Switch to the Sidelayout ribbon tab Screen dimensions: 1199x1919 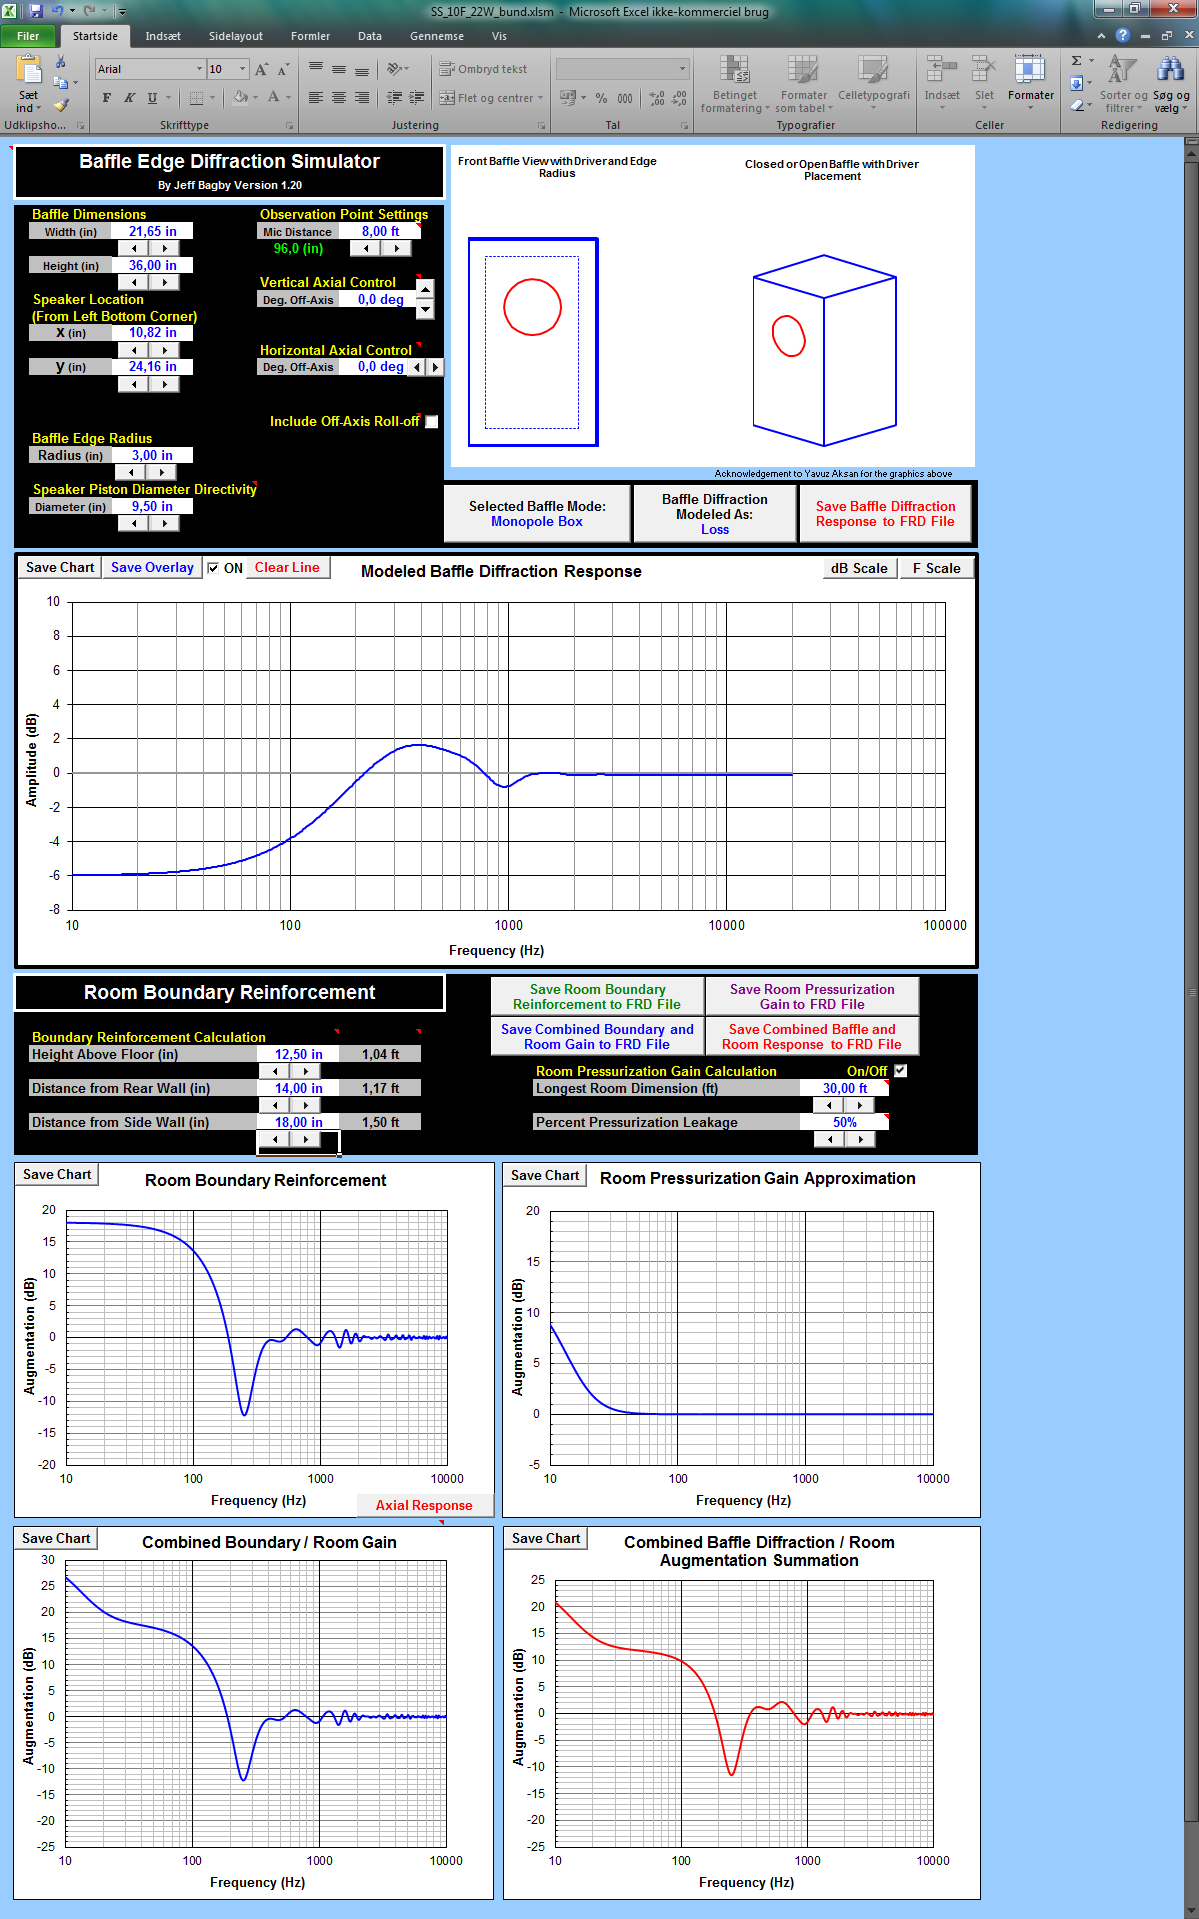(236, 36)
